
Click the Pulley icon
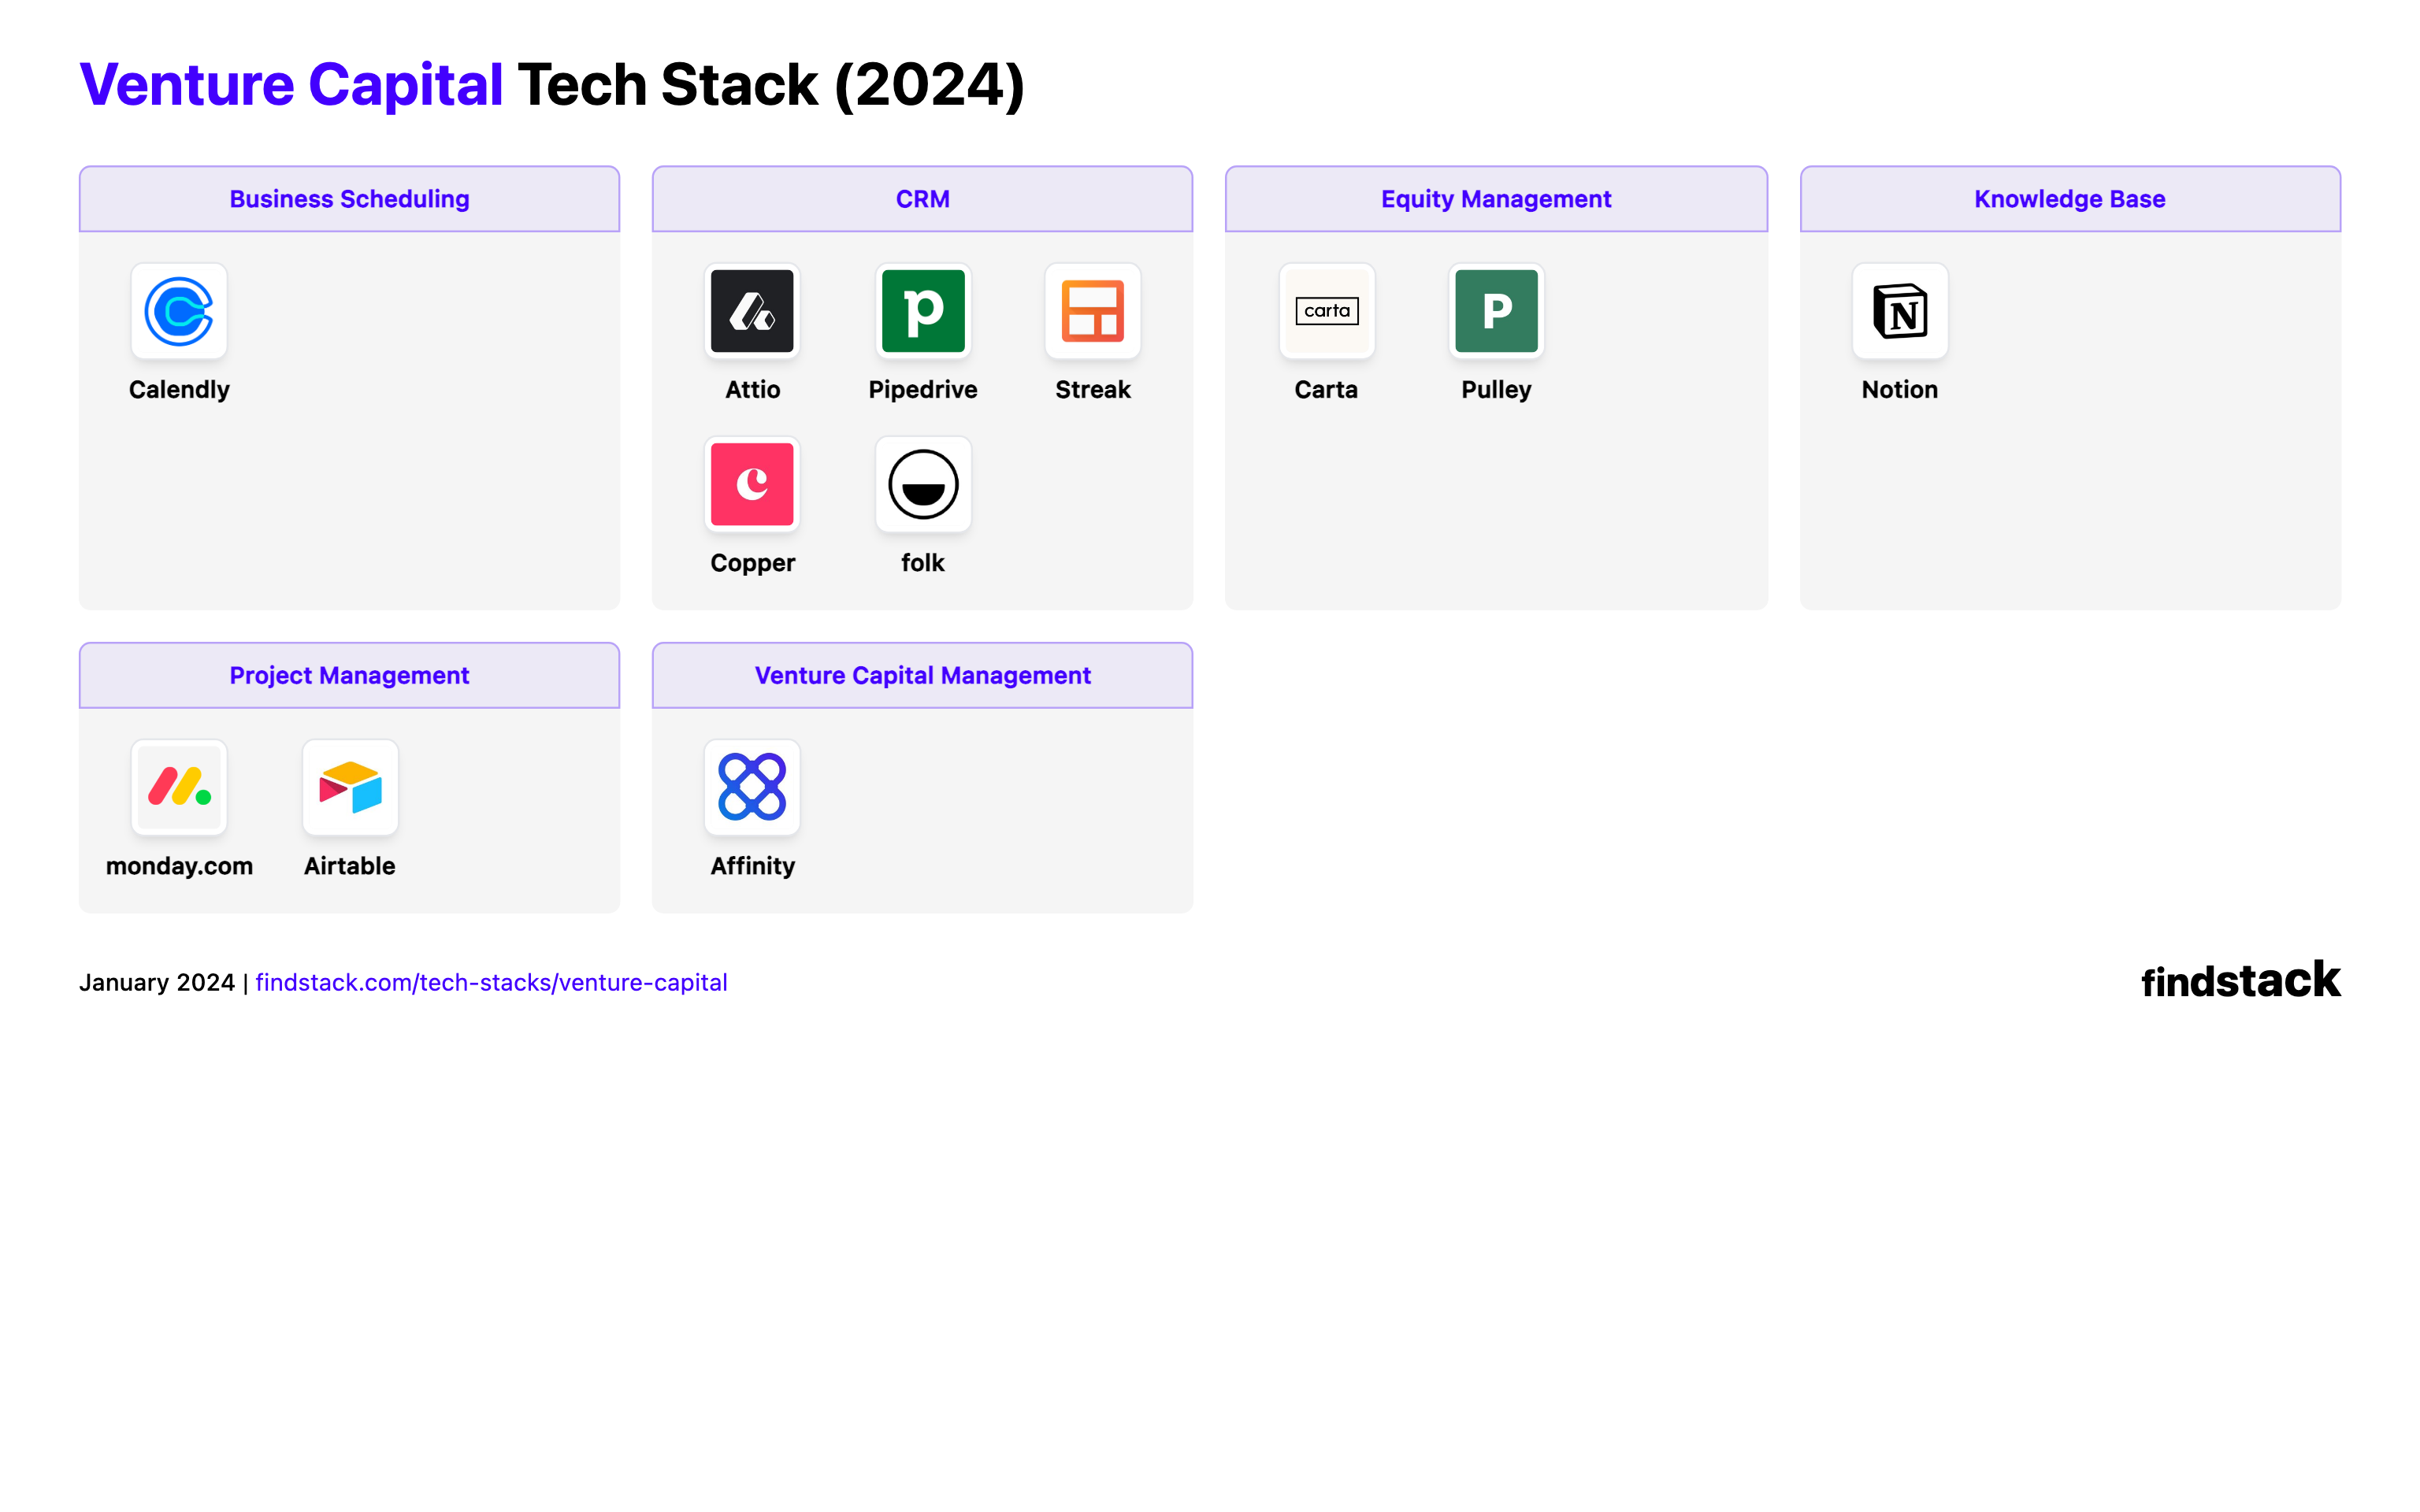[x=1496, y=311]
